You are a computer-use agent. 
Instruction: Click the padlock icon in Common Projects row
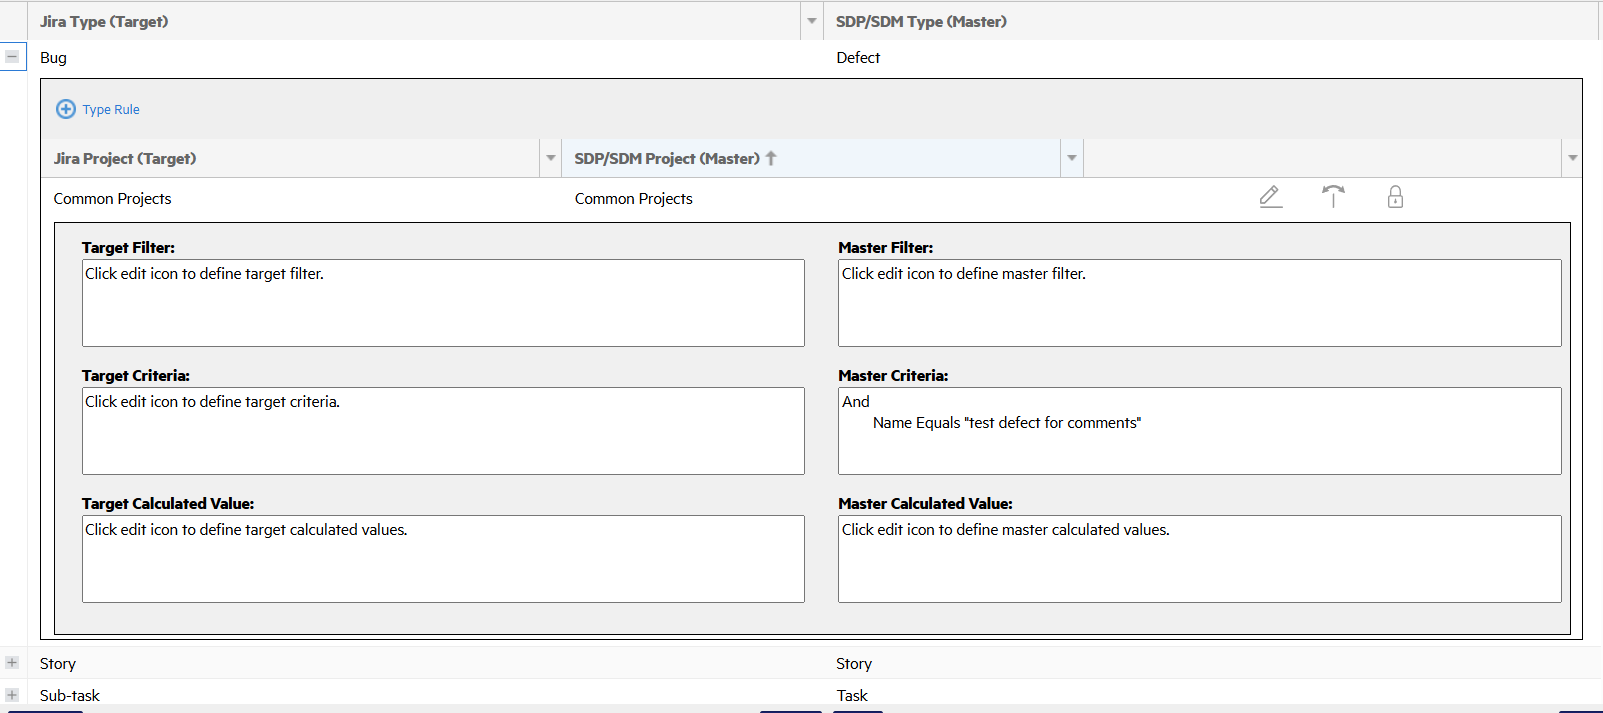1395,197
